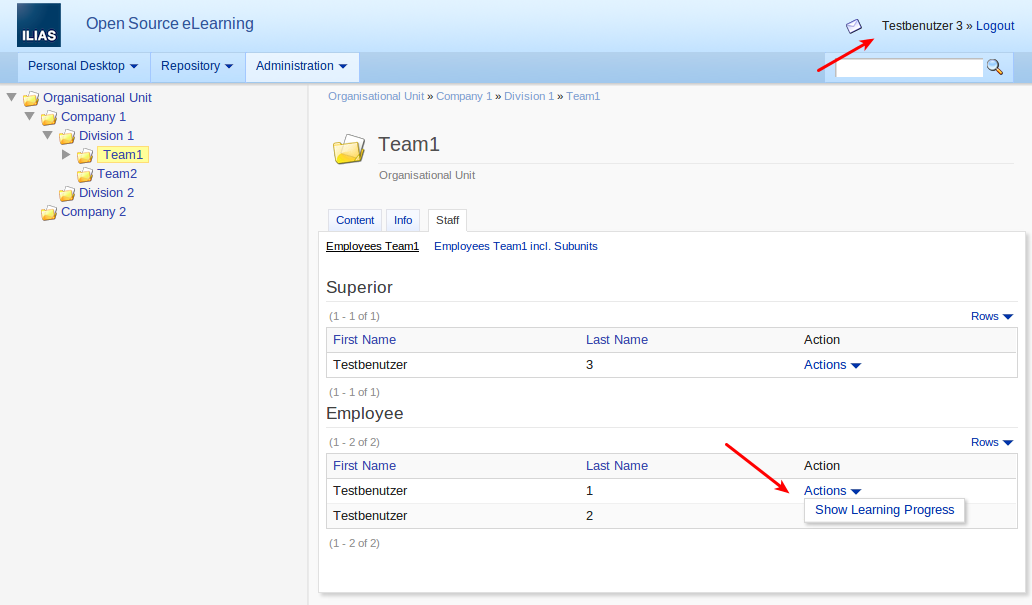Click into the search input field

click(x=908, y=68)
